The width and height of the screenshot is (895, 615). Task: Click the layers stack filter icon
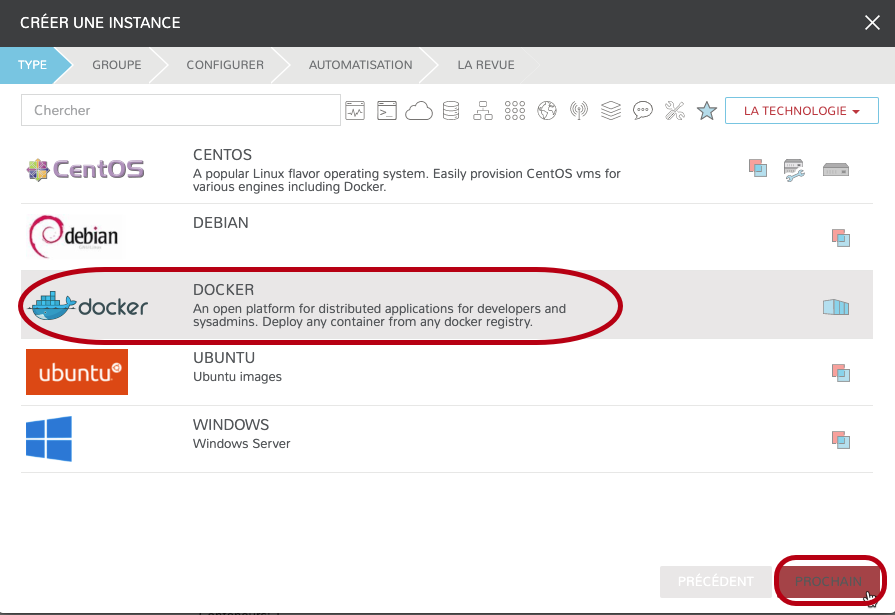click(x=611, y=111)
